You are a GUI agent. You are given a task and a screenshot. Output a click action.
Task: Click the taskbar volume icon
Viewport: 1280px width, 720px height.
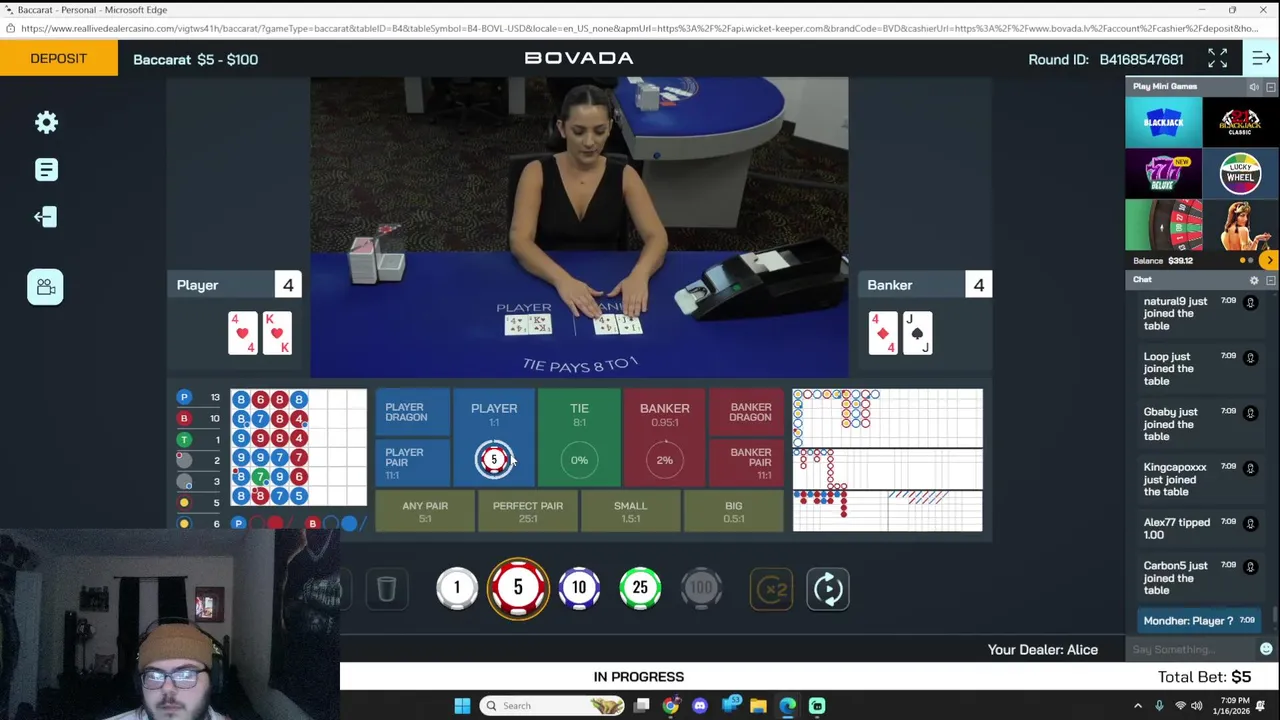tap(1199, 706)
